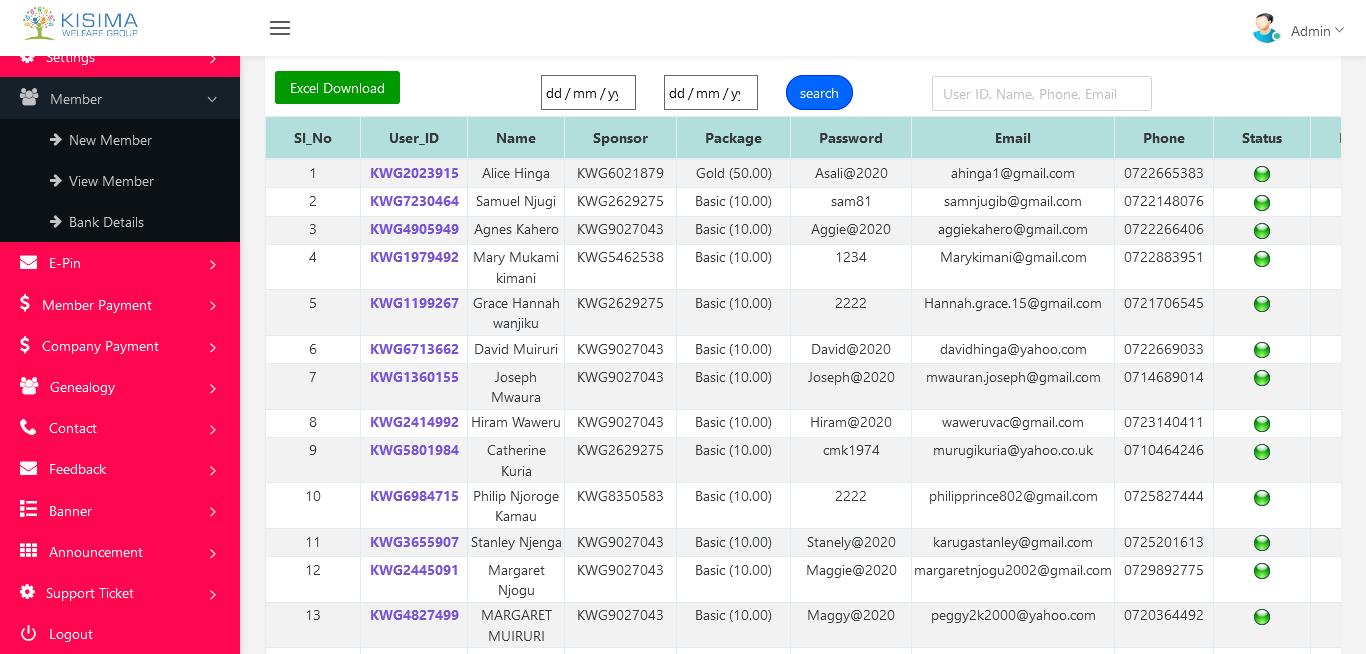Click the Feedback envelope icon
The height and width of the screenshot is (654, 1366).
click(29, 468)
